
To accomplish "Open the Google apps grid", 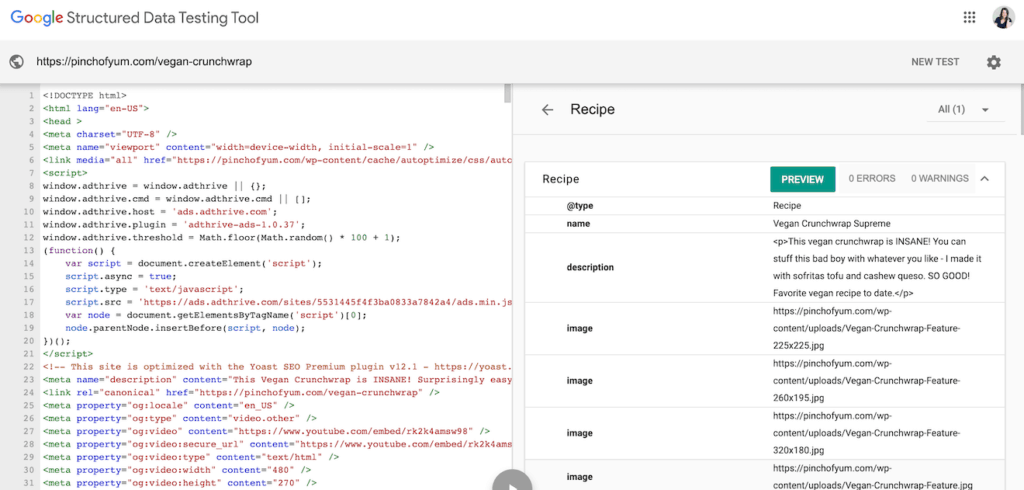I will click(x=969, y=18).
